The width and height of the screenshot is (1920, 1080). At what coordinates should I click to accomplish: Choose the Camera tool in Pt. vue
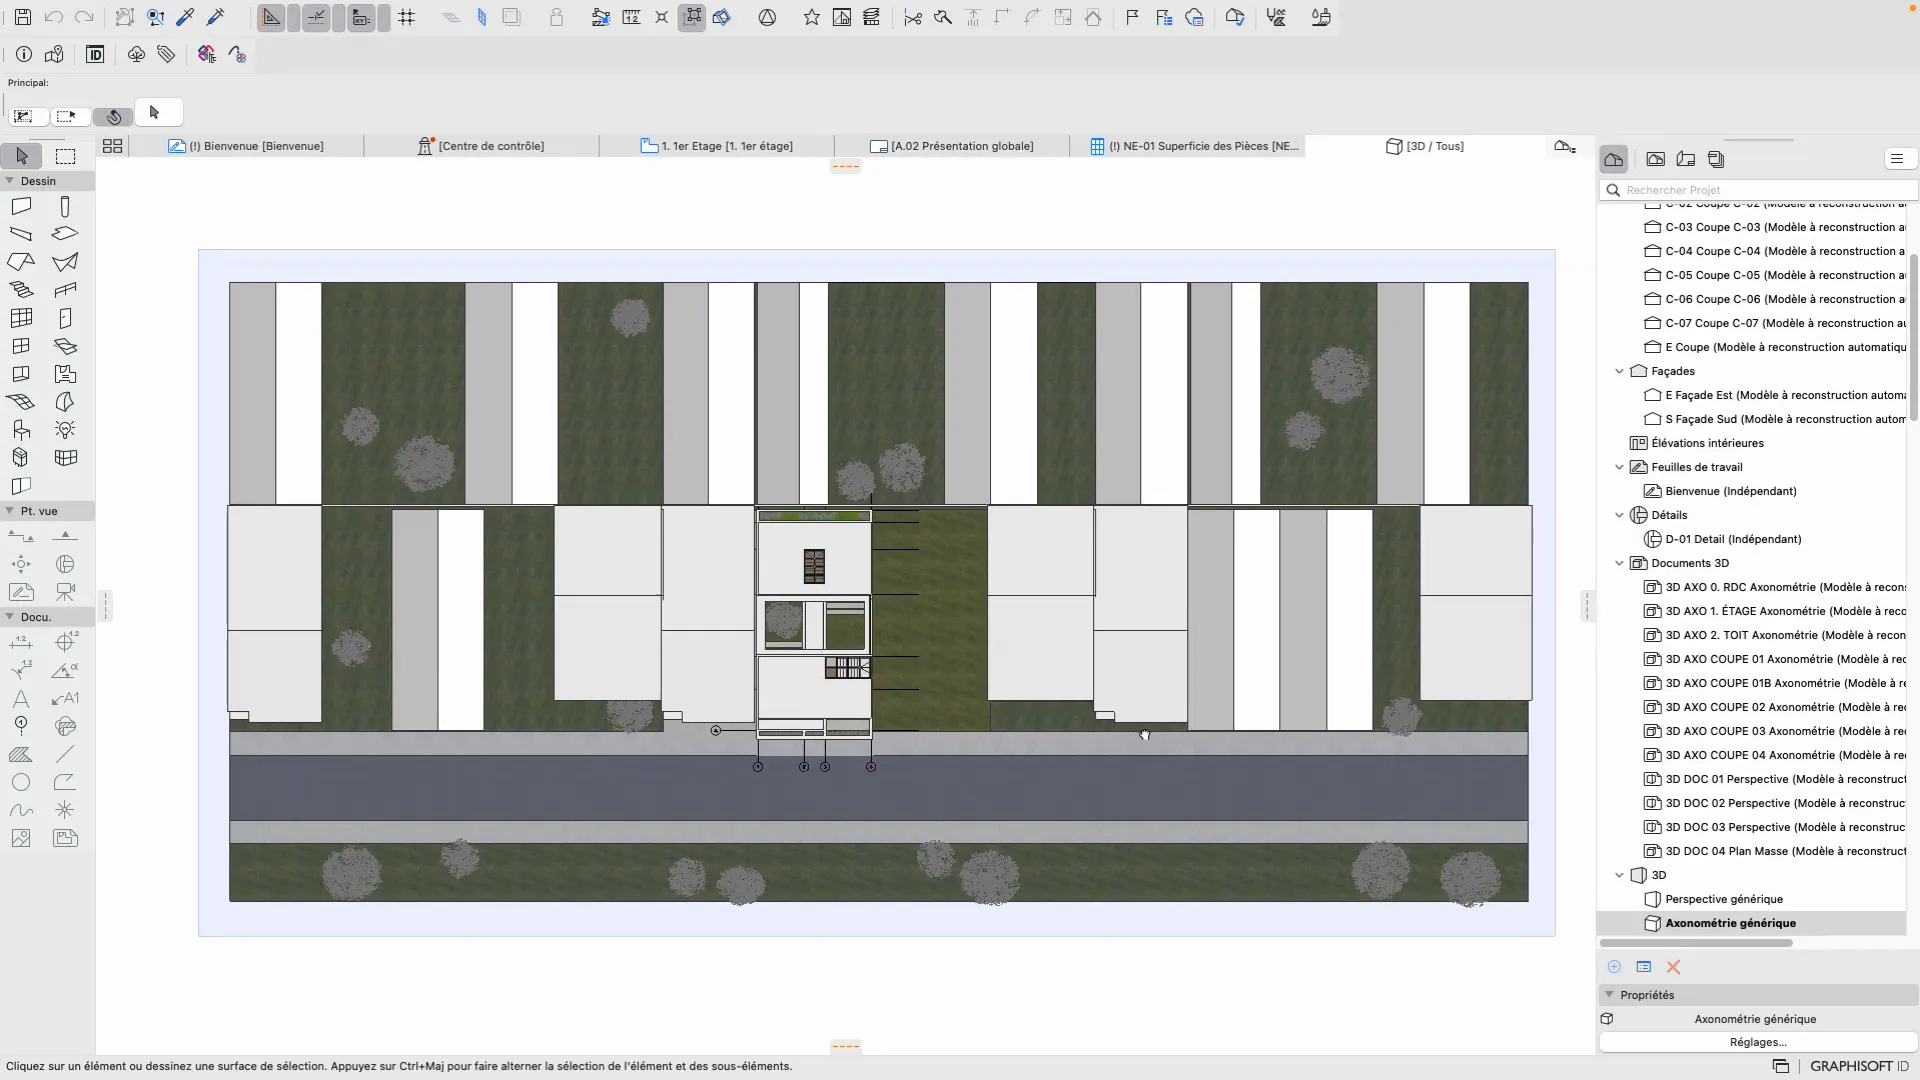pos(65,592)
